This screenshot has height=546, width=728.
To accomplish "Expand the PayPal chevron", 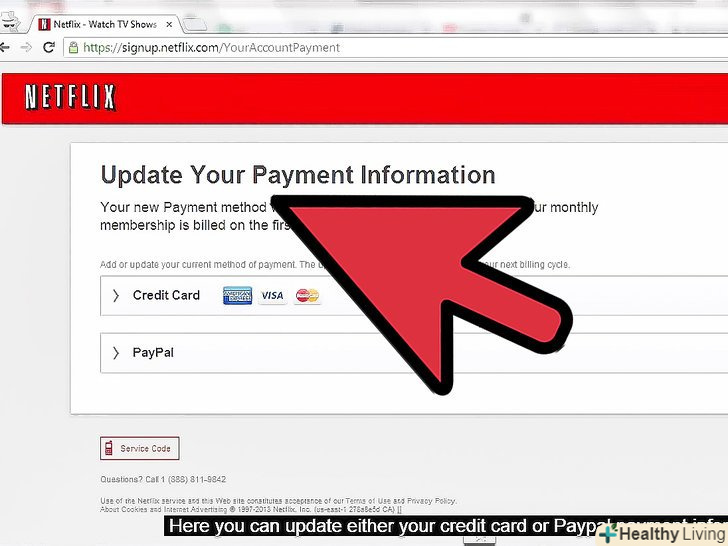I will click(x=116, y=353).
